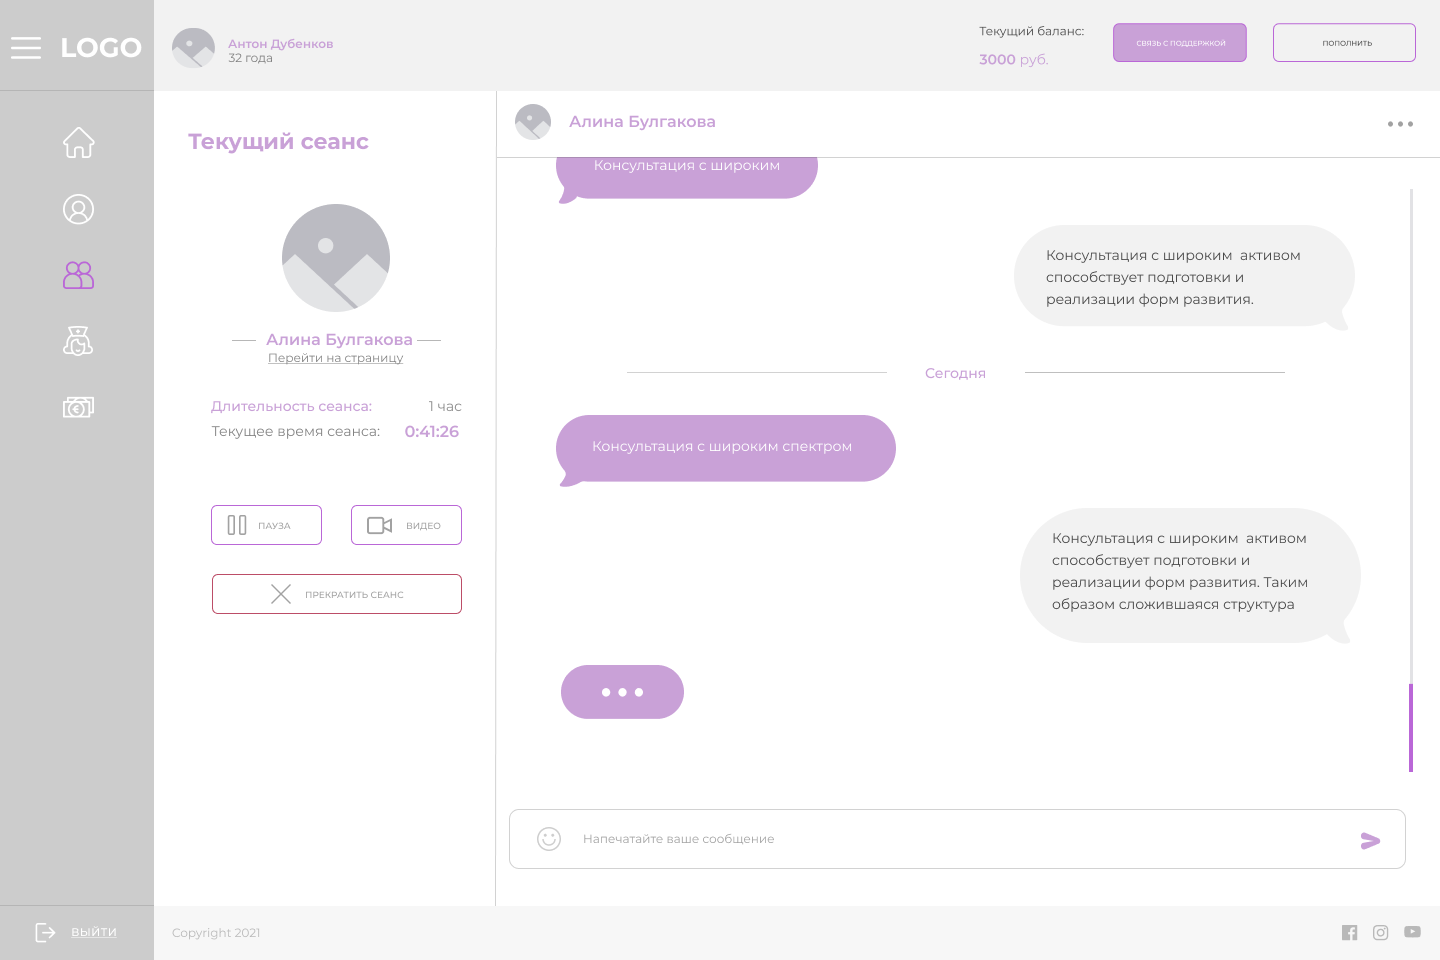Open the Instagram footer icon

(x=1380, y=932)
